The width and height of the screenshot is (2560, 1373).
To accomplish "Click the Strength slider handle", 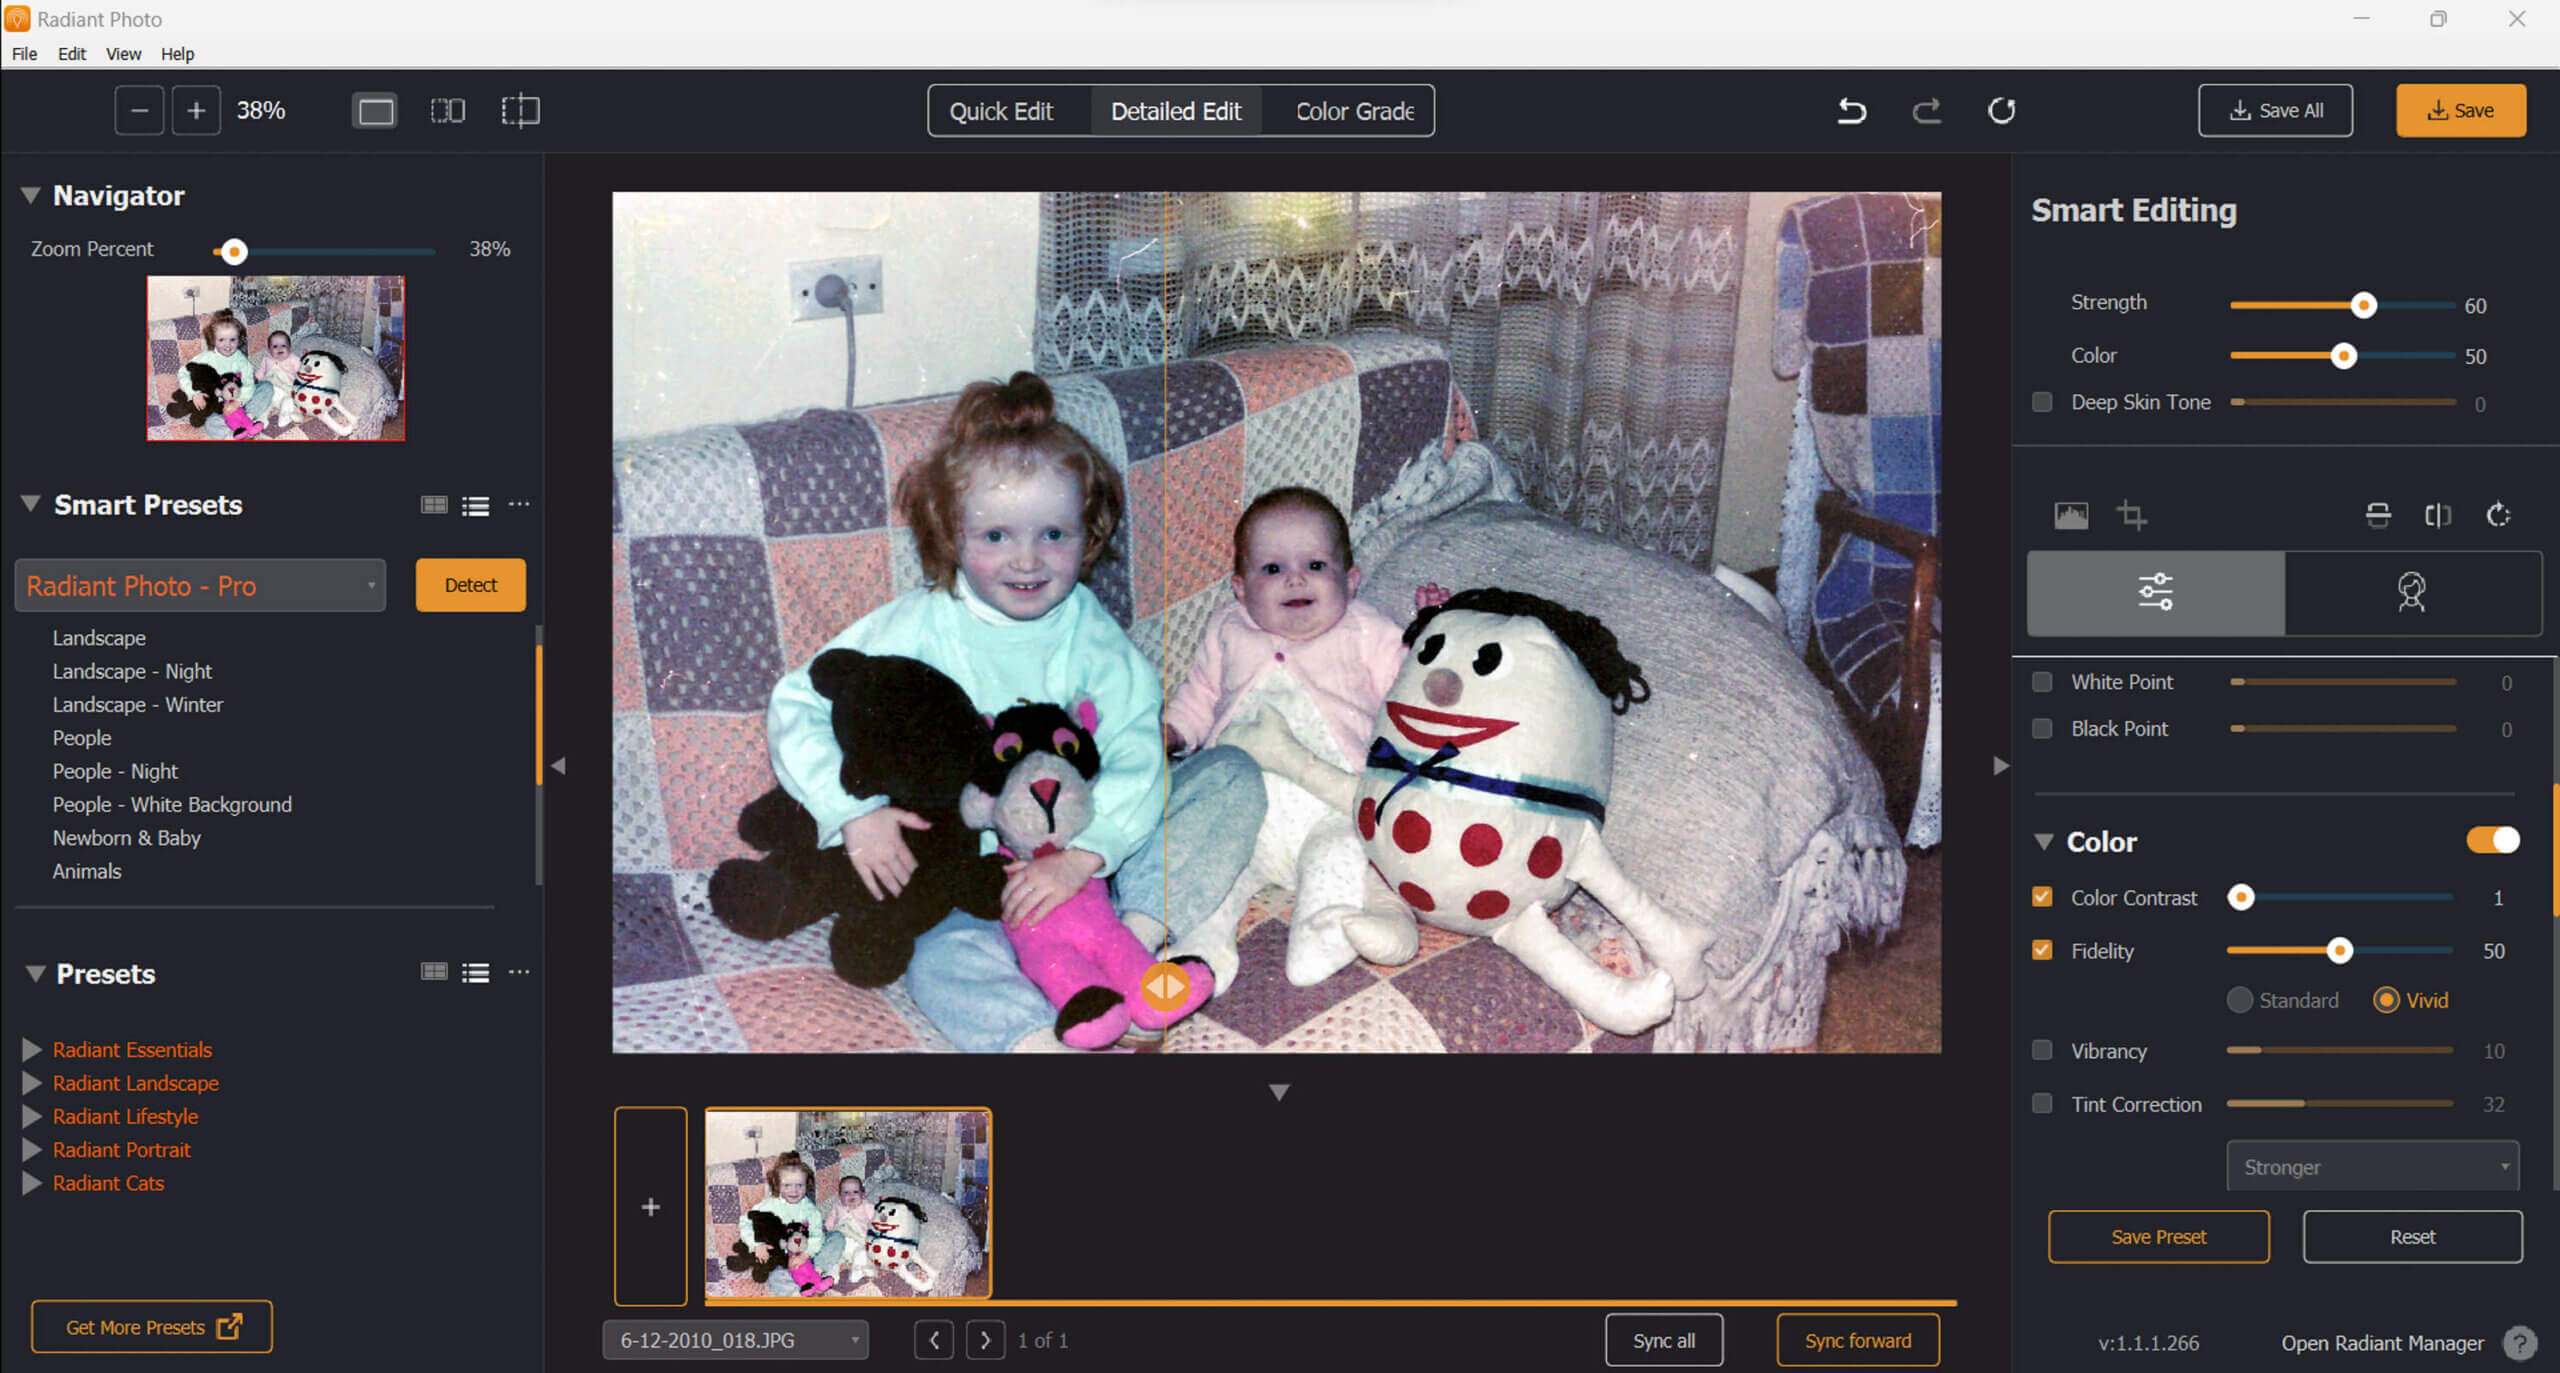I will [2363, 305].
